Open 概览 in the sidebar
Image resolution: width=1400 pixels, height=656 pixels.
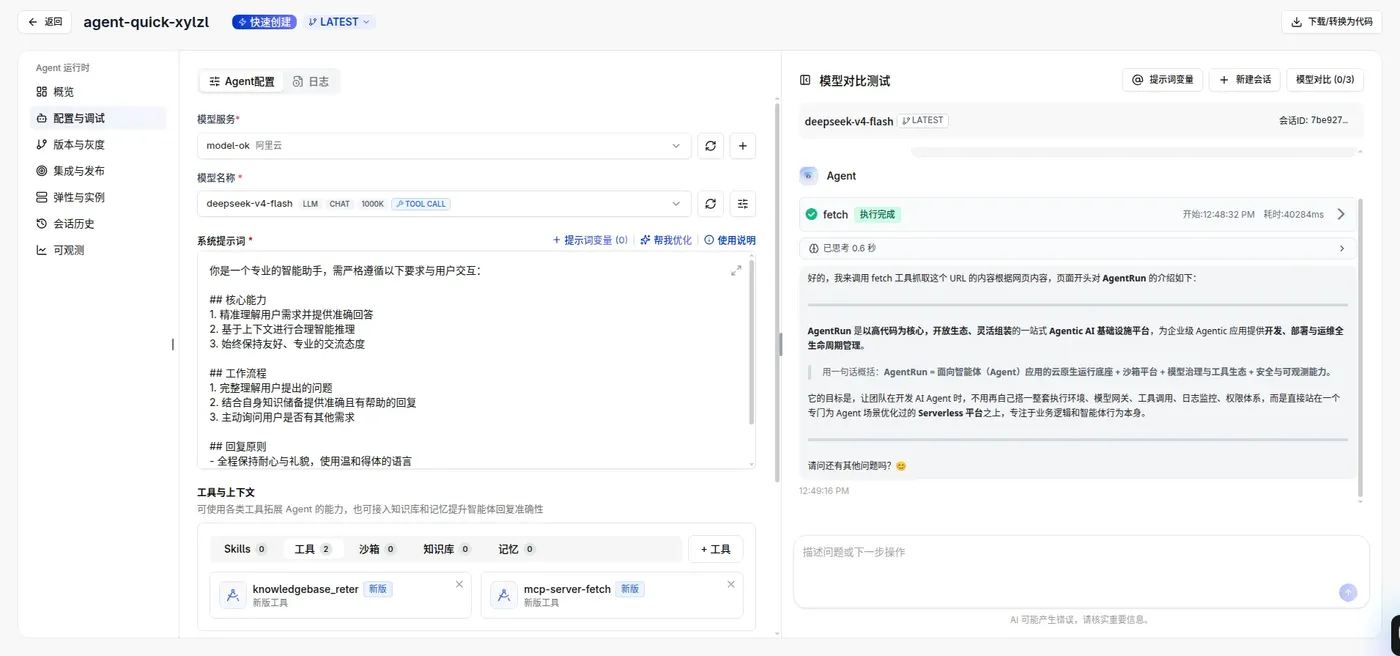tap(98, 92)
